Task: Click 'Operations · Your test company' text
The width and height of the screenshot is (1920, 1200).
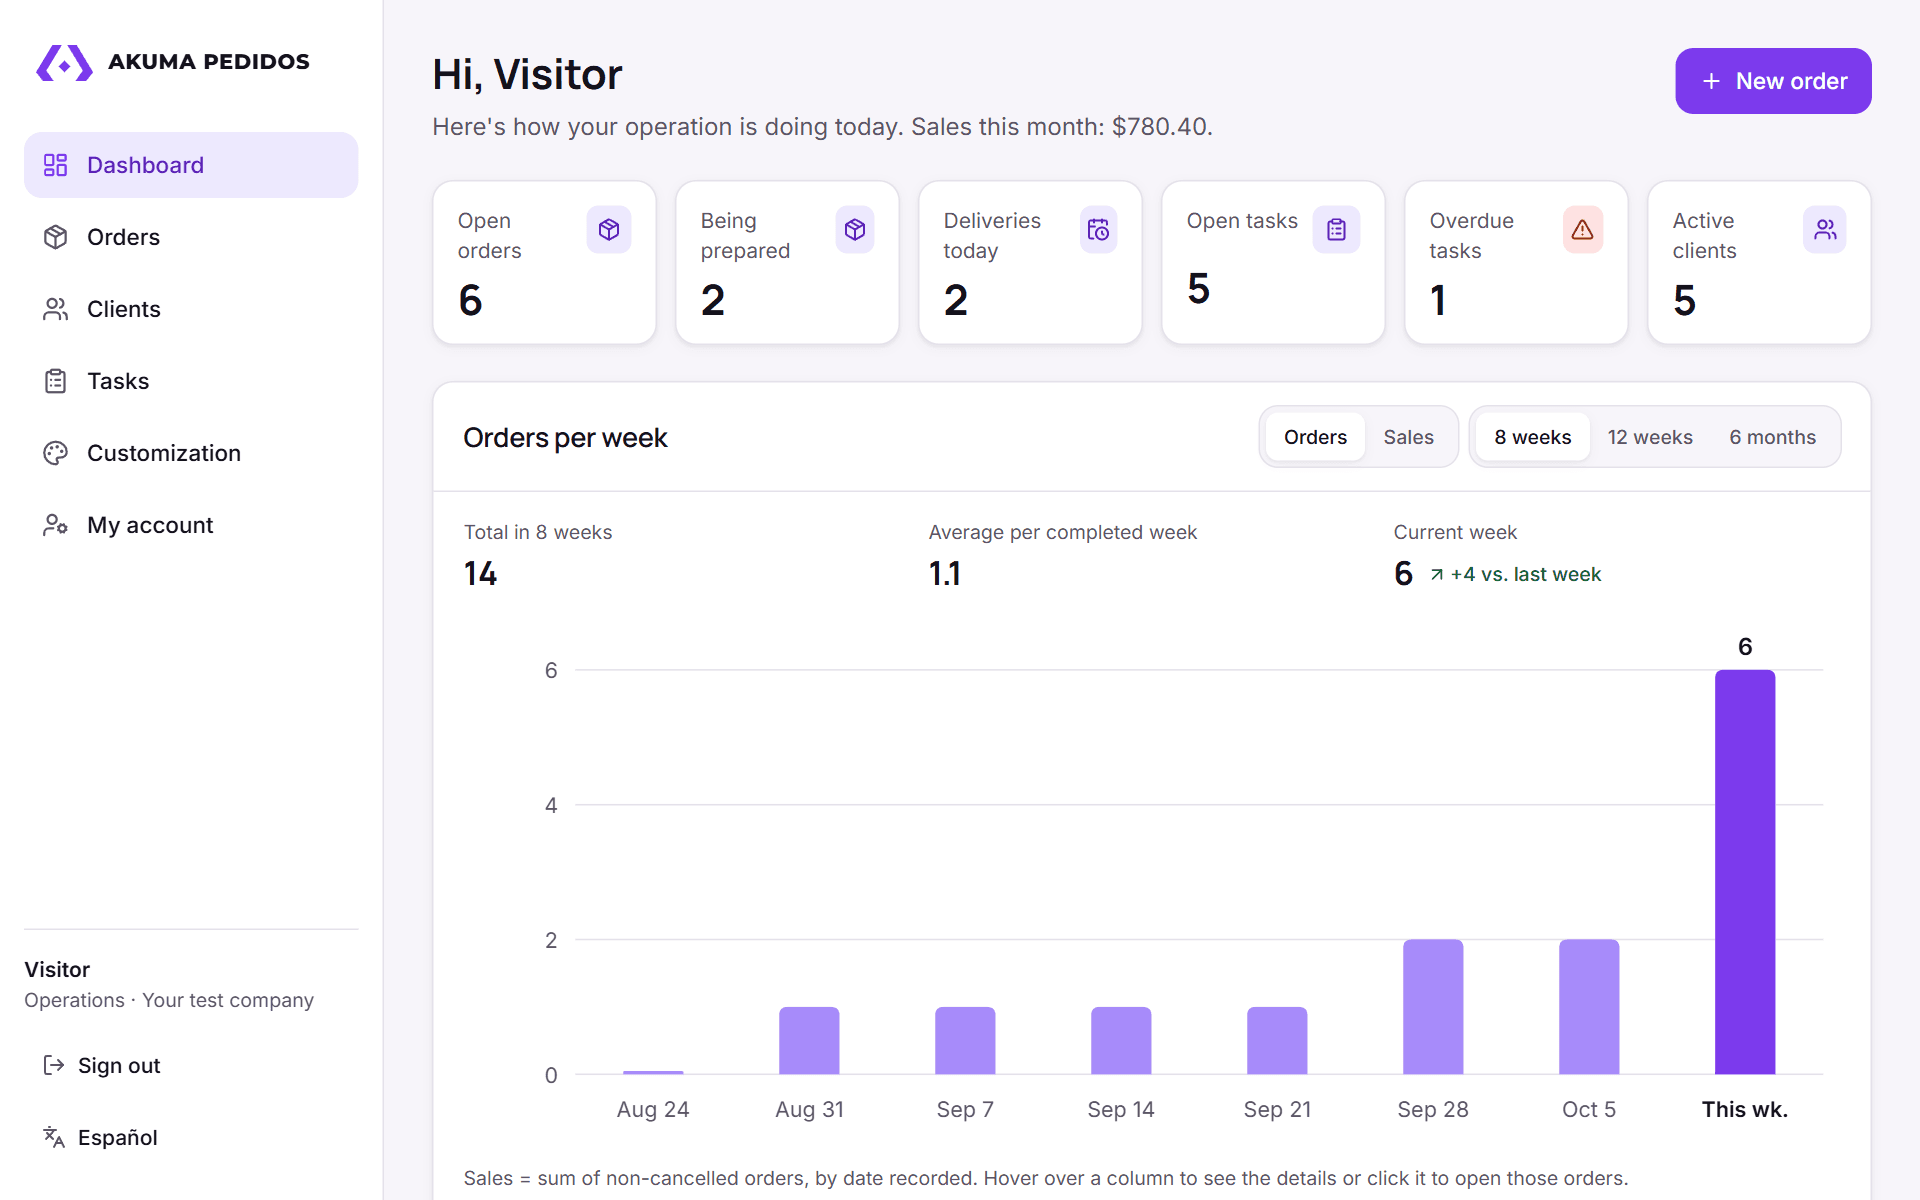Action: [169, 1000]
